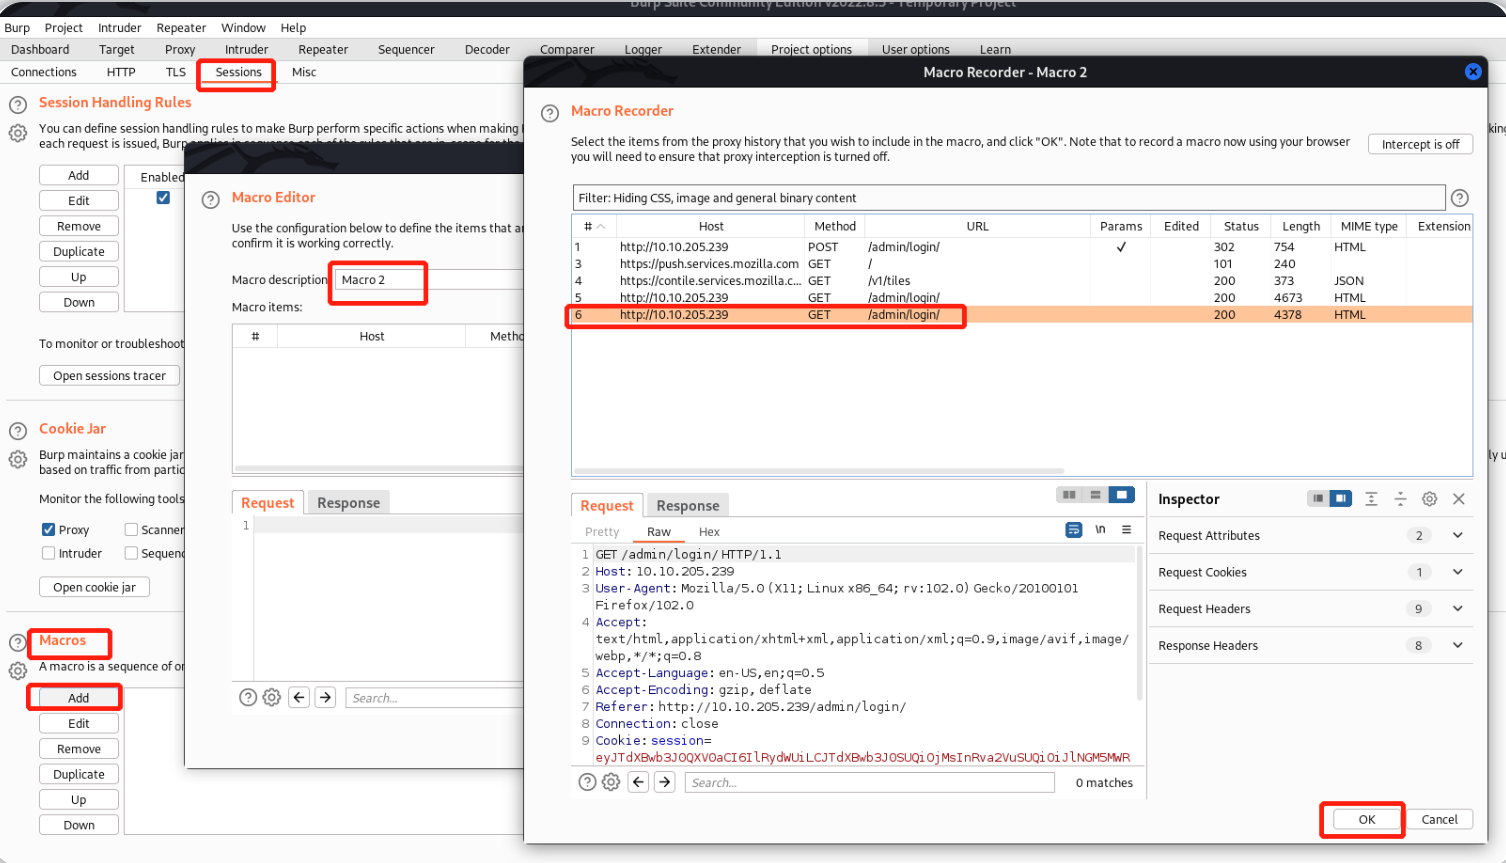Add a new macro in Macros section

[x=79, y=698]
